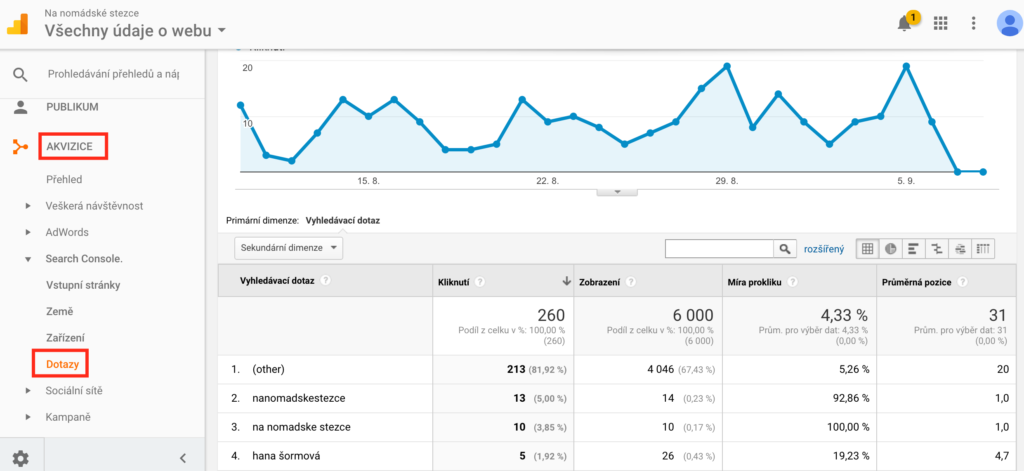
Task: Collapse the left sidebar navigation
Action: point(182,458)
